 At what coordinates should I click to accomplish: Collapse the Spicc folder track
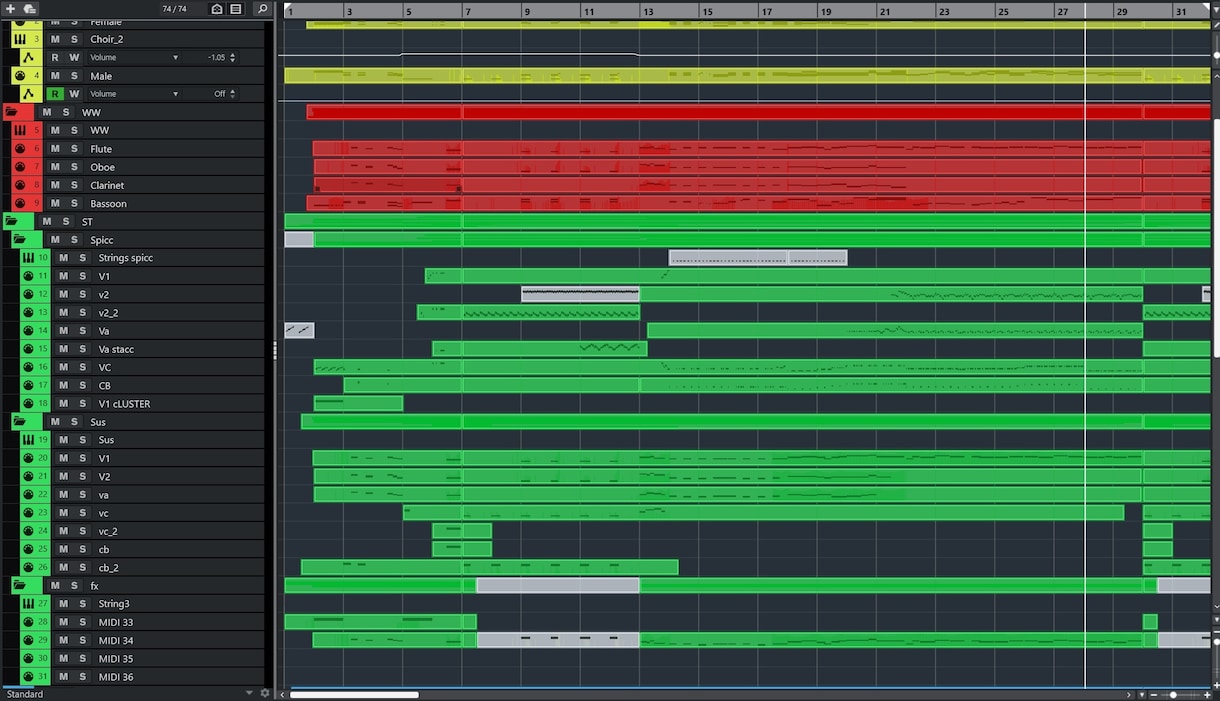click(19, 240)
